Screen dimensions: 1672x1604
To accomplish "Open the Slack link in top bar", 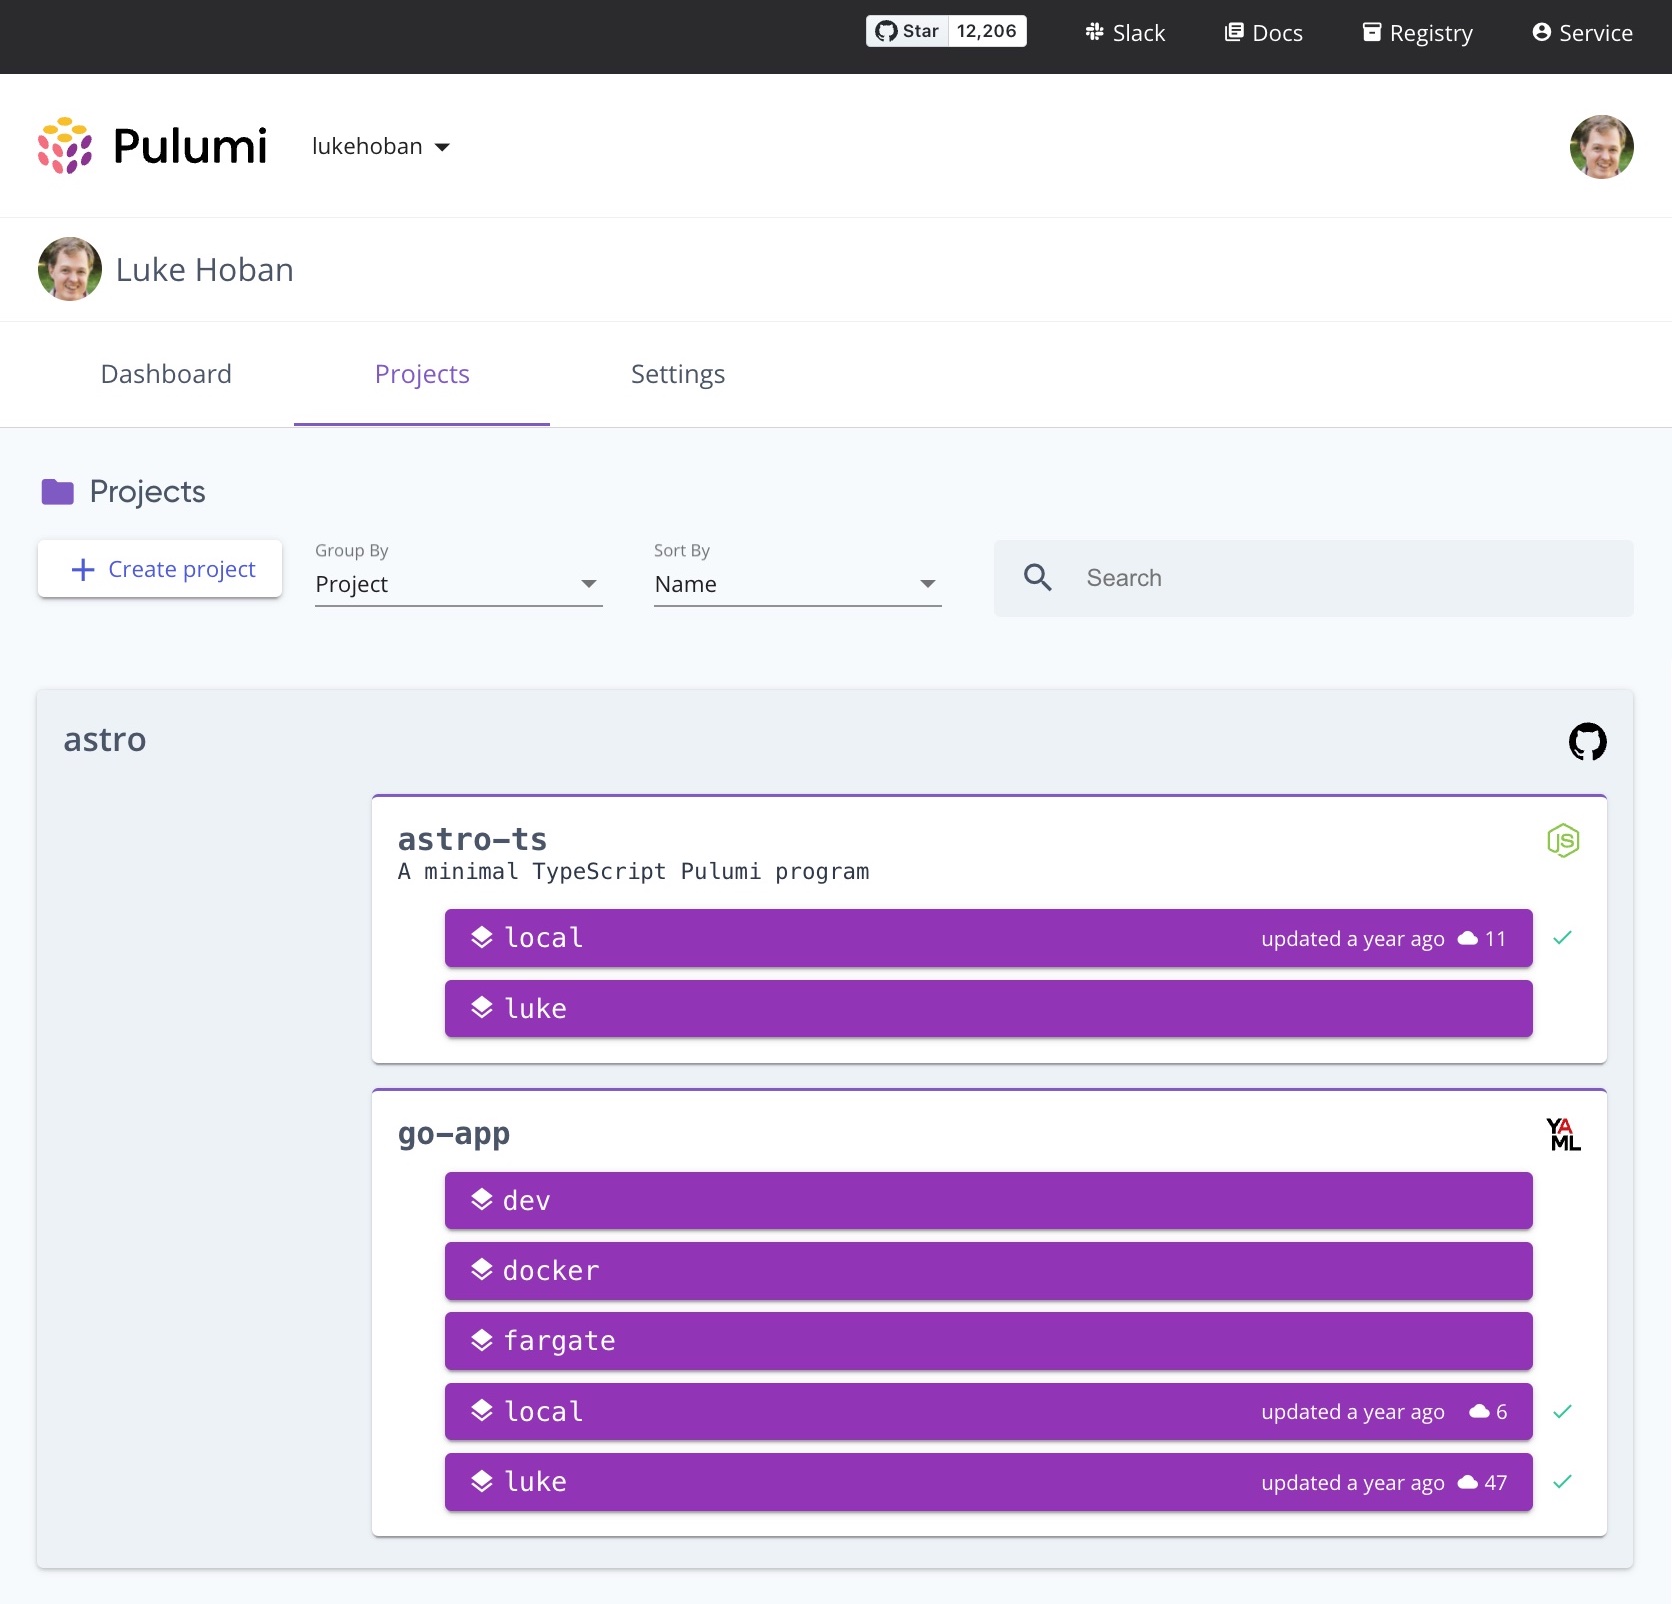I will [x=1125, y=33].
